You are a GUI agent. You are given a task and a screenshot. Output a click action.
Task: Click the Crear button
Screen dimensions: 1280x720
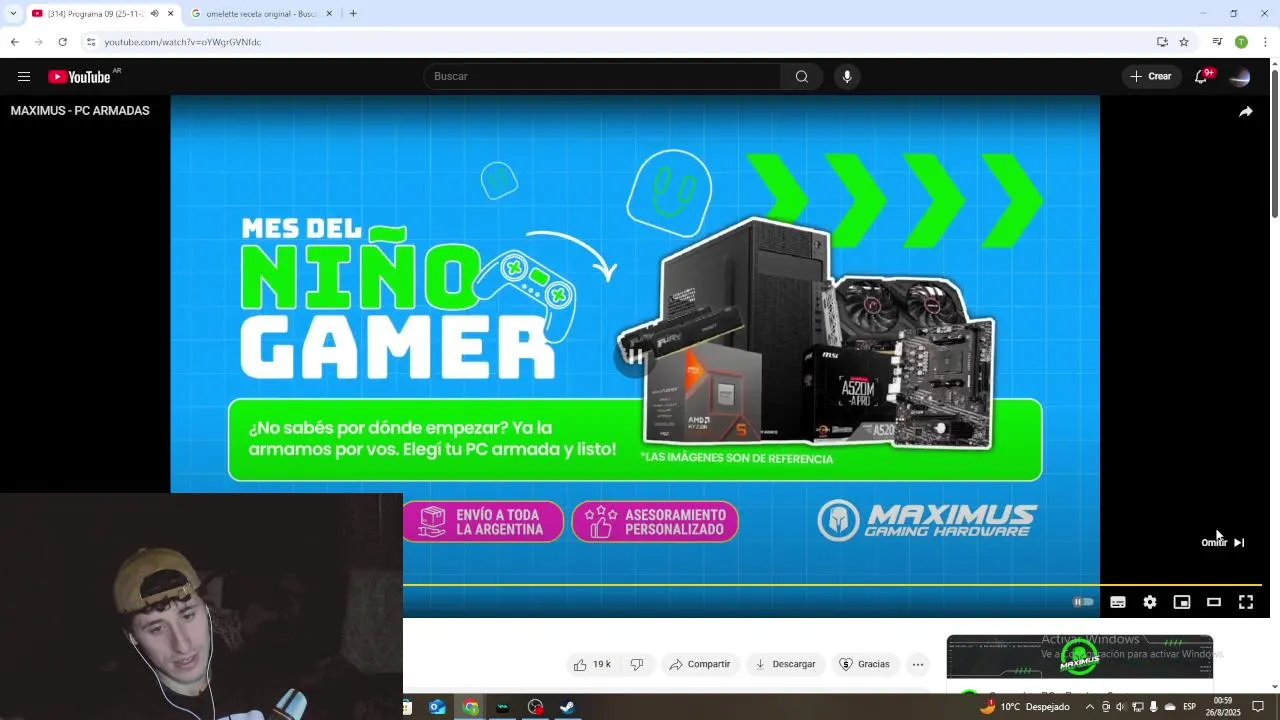1151,77
